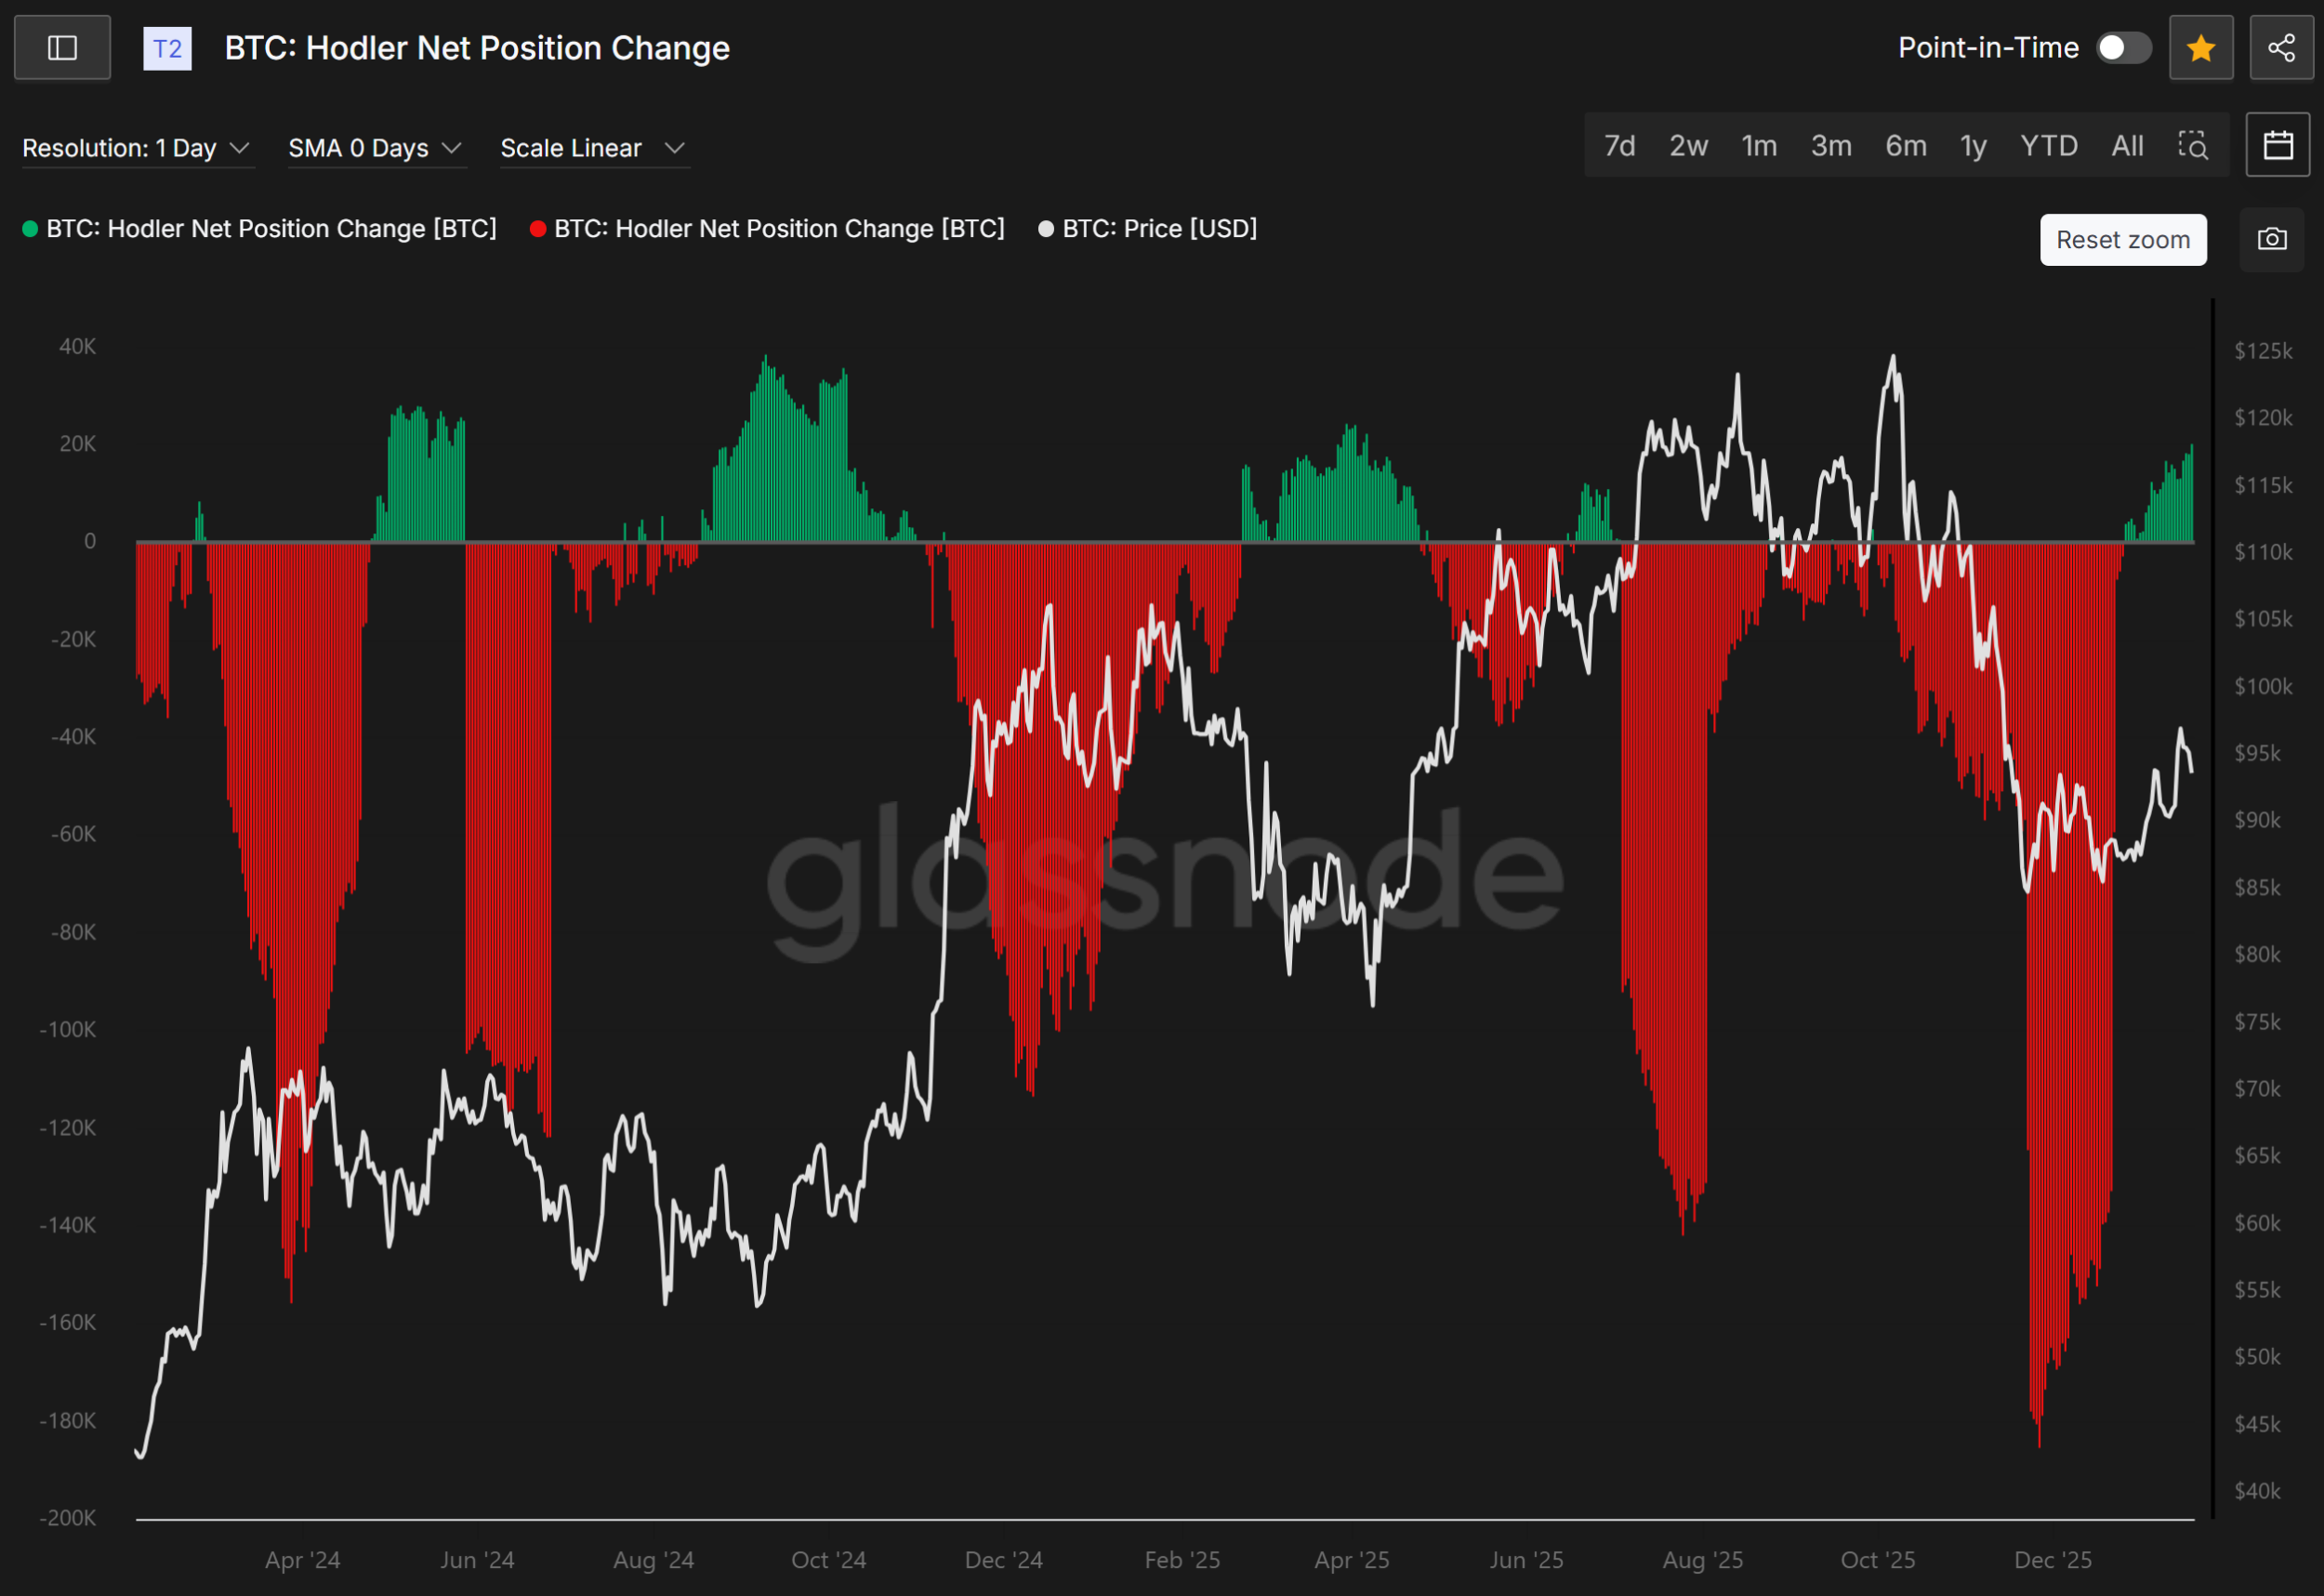Star this chart as a favorite
This screenshot has width=2324, height=1596.
tap(2200, 48)
